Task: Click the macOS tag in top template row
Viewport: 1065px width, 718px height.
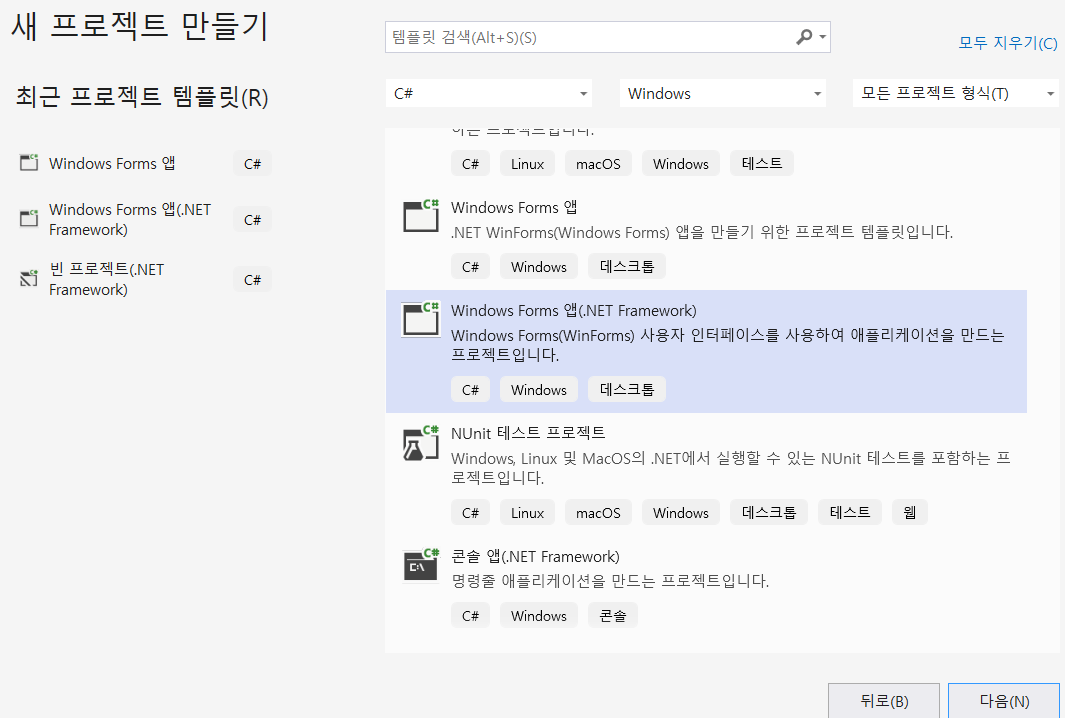Action: click(598, 164)
